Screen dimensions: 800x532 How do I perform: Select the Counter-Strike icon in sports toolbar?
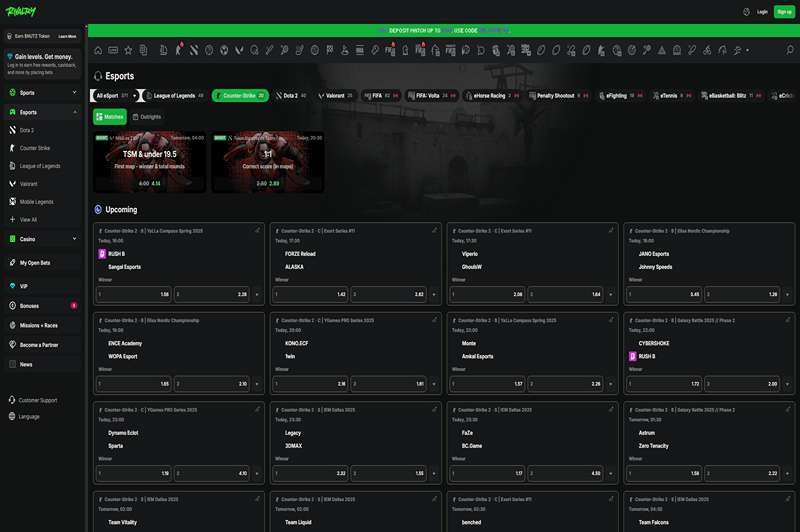(x=179, y=50)
